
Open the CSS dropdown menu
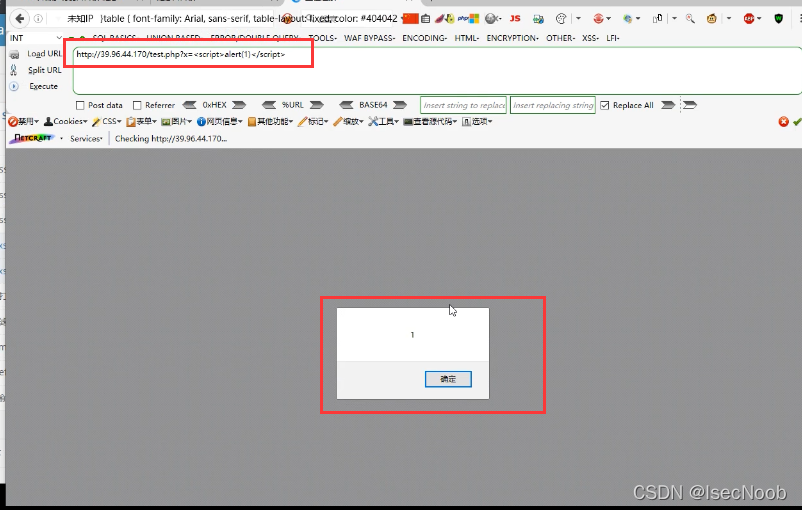pos(107,122)
